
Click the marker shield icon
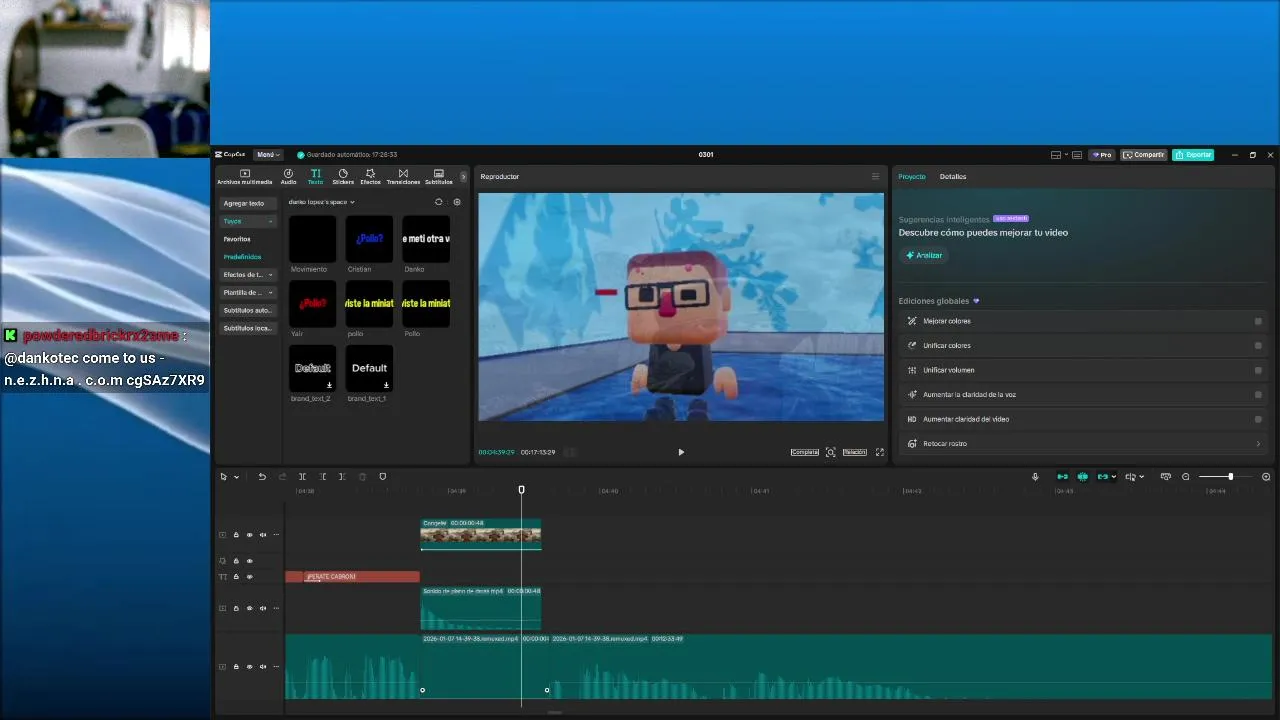(382, 477)
